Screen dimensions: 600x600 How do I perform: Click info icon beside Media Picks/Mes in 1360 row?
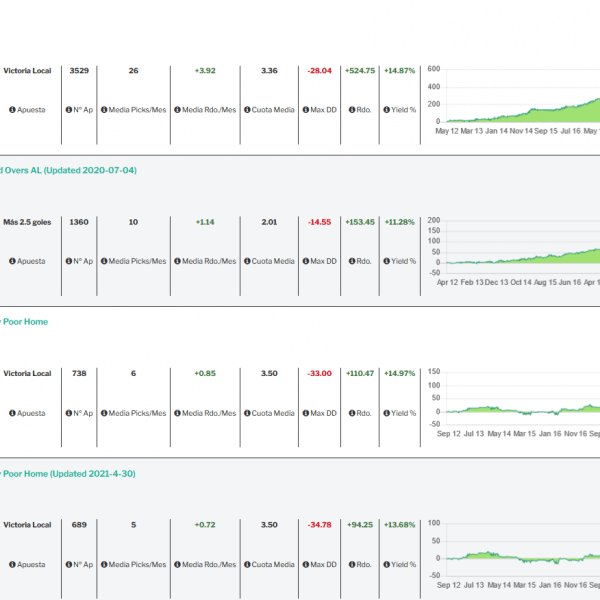click(104, 261)
